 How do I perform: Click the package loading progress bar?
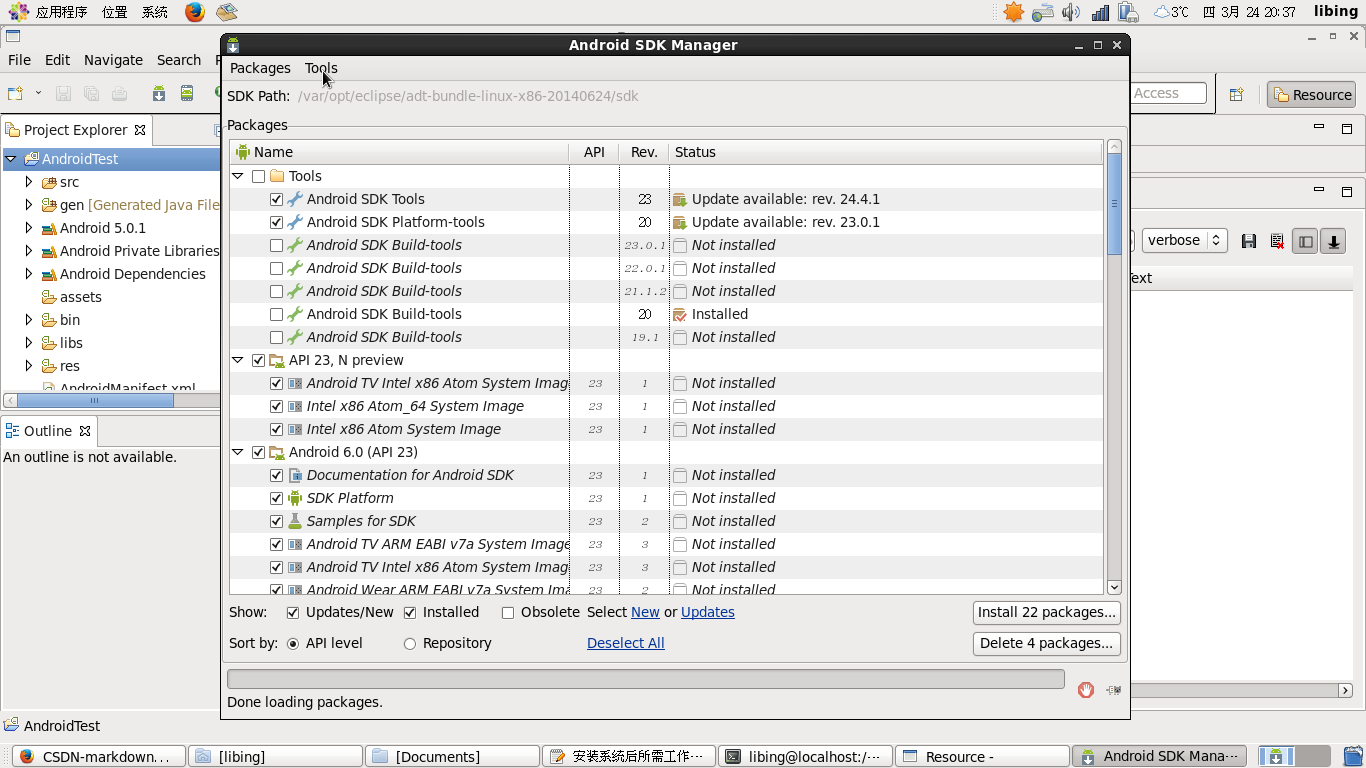(646, 679)
